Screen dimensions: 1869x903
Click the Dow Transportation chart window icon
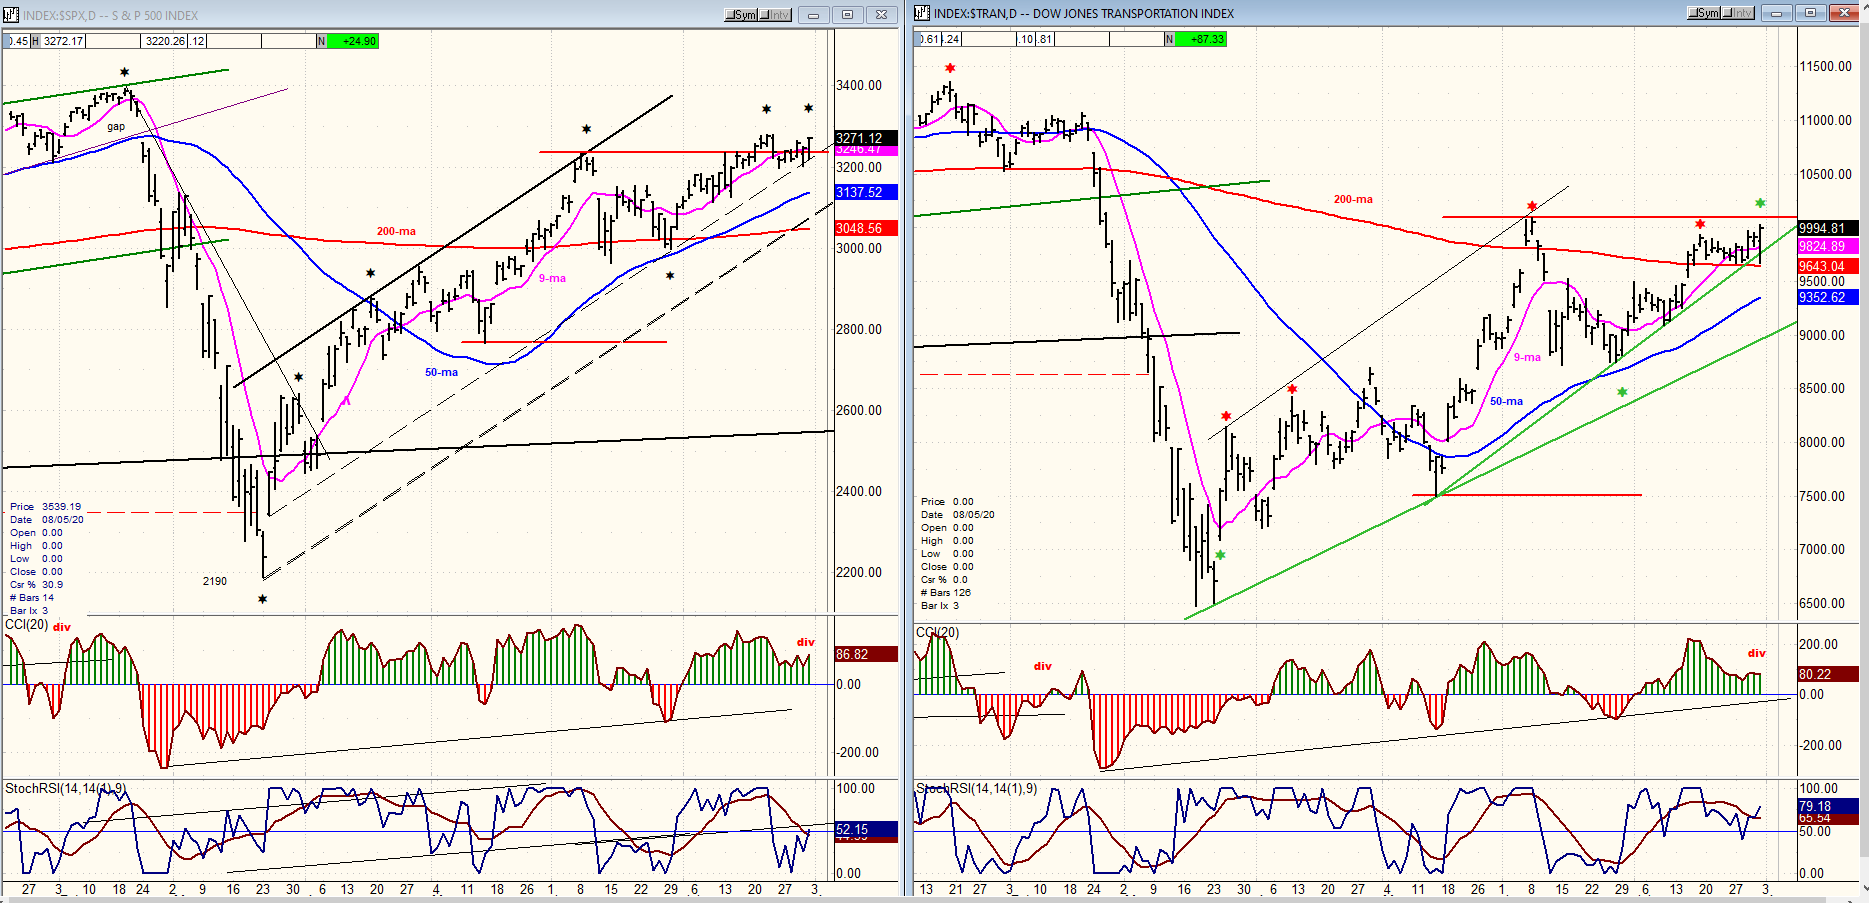922,13
